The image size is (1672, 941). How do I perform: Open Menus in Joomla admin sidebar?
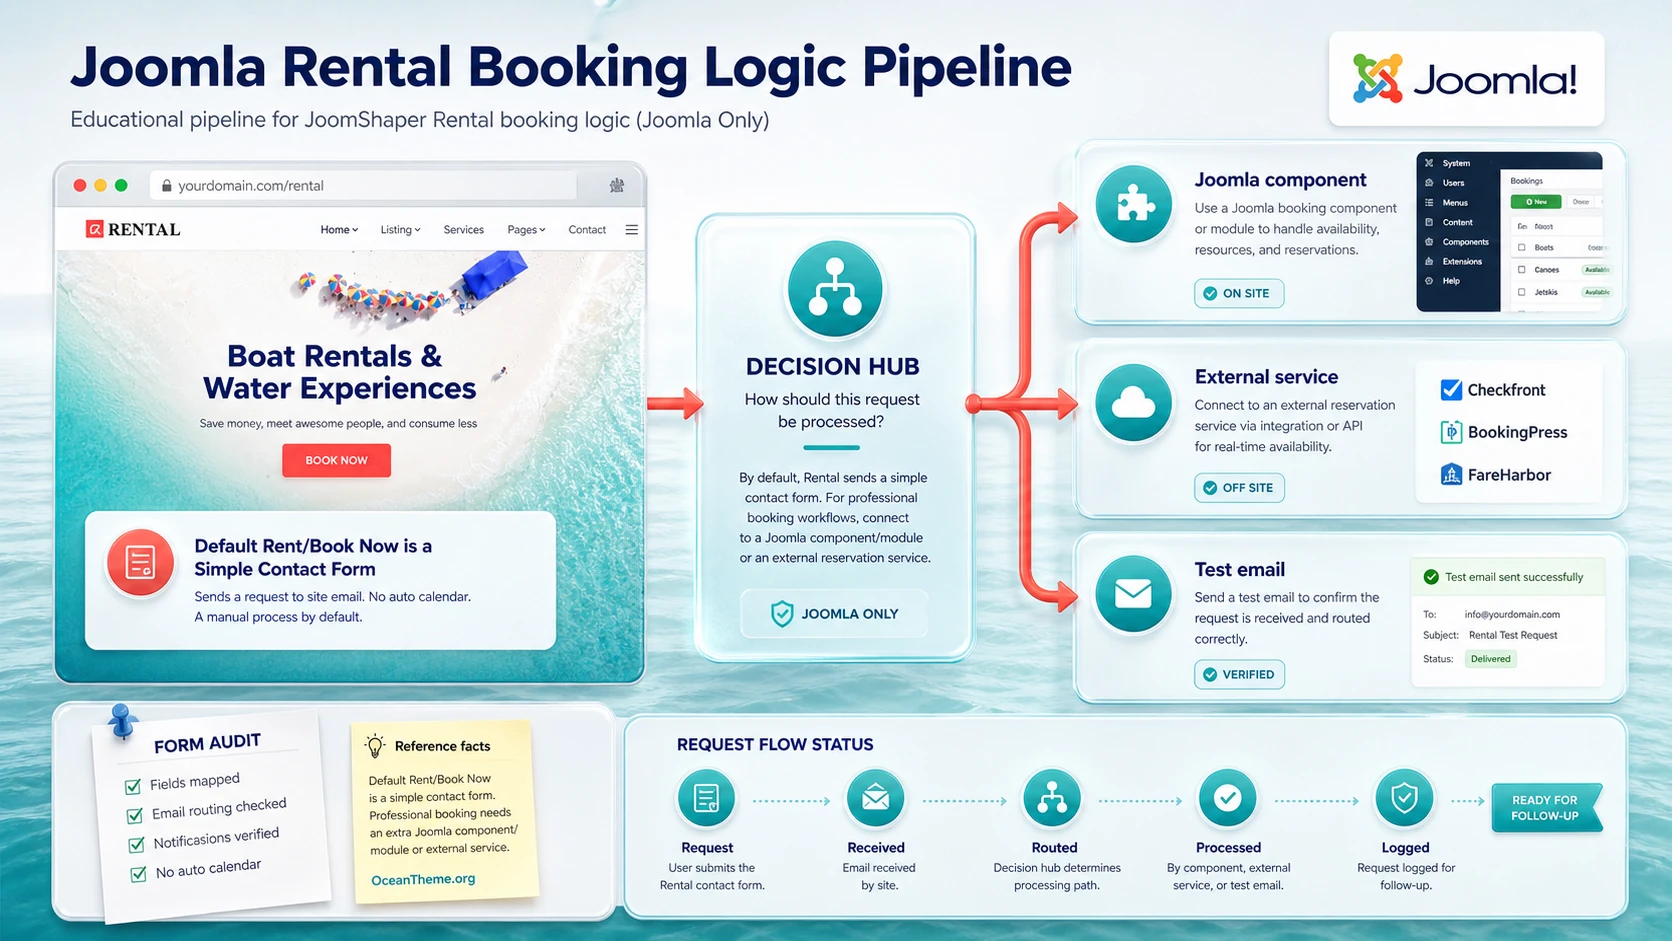pos(1455,203)
